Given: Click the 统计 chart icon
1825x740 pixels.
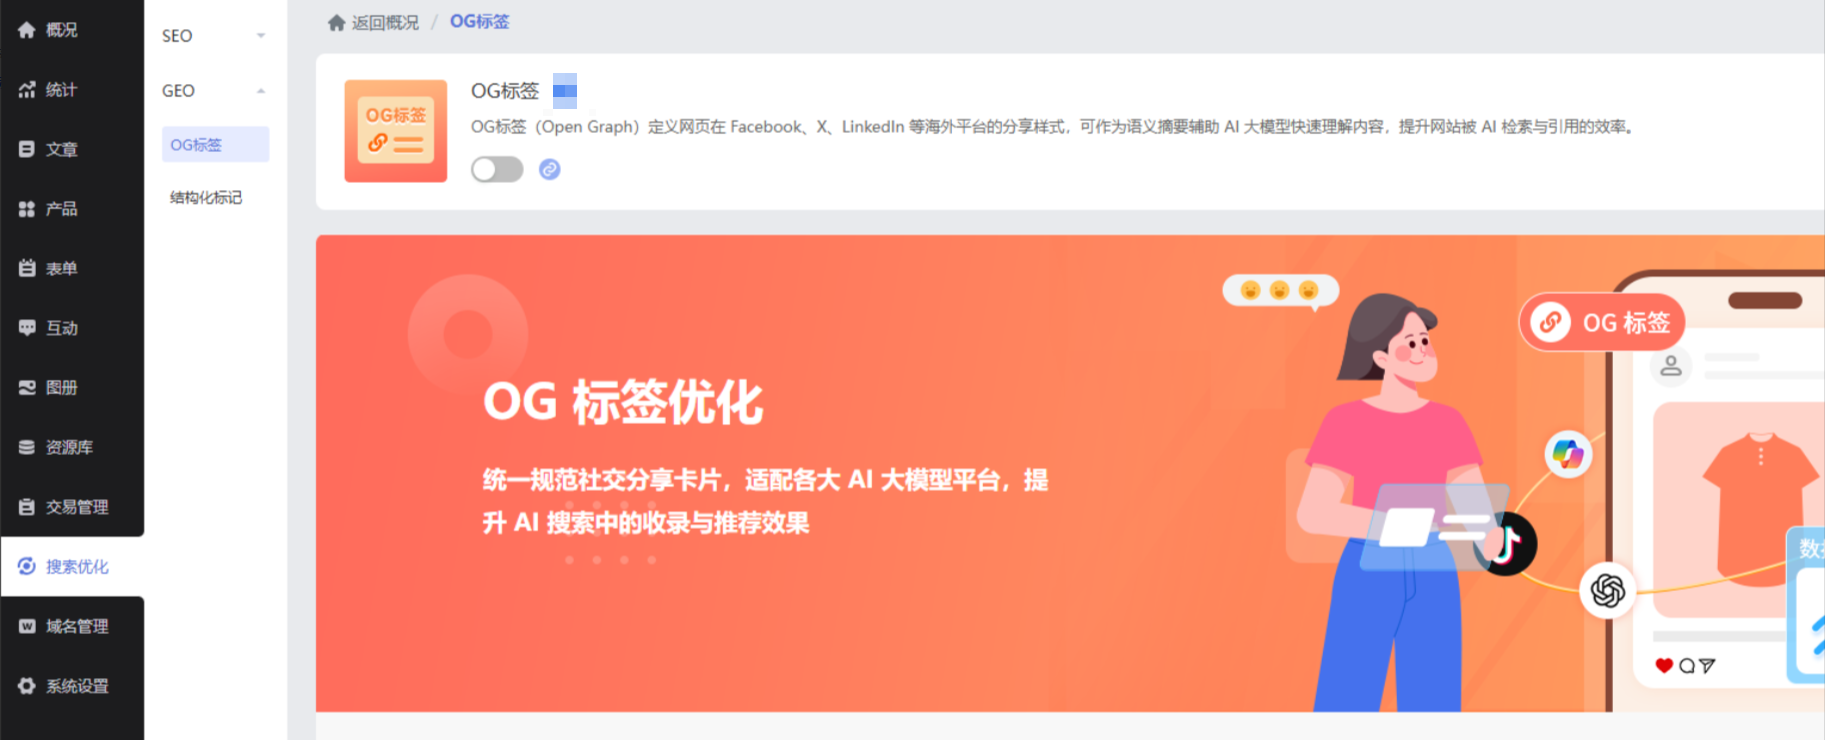Looking at the screenshot, I should (x=27, y=90).
